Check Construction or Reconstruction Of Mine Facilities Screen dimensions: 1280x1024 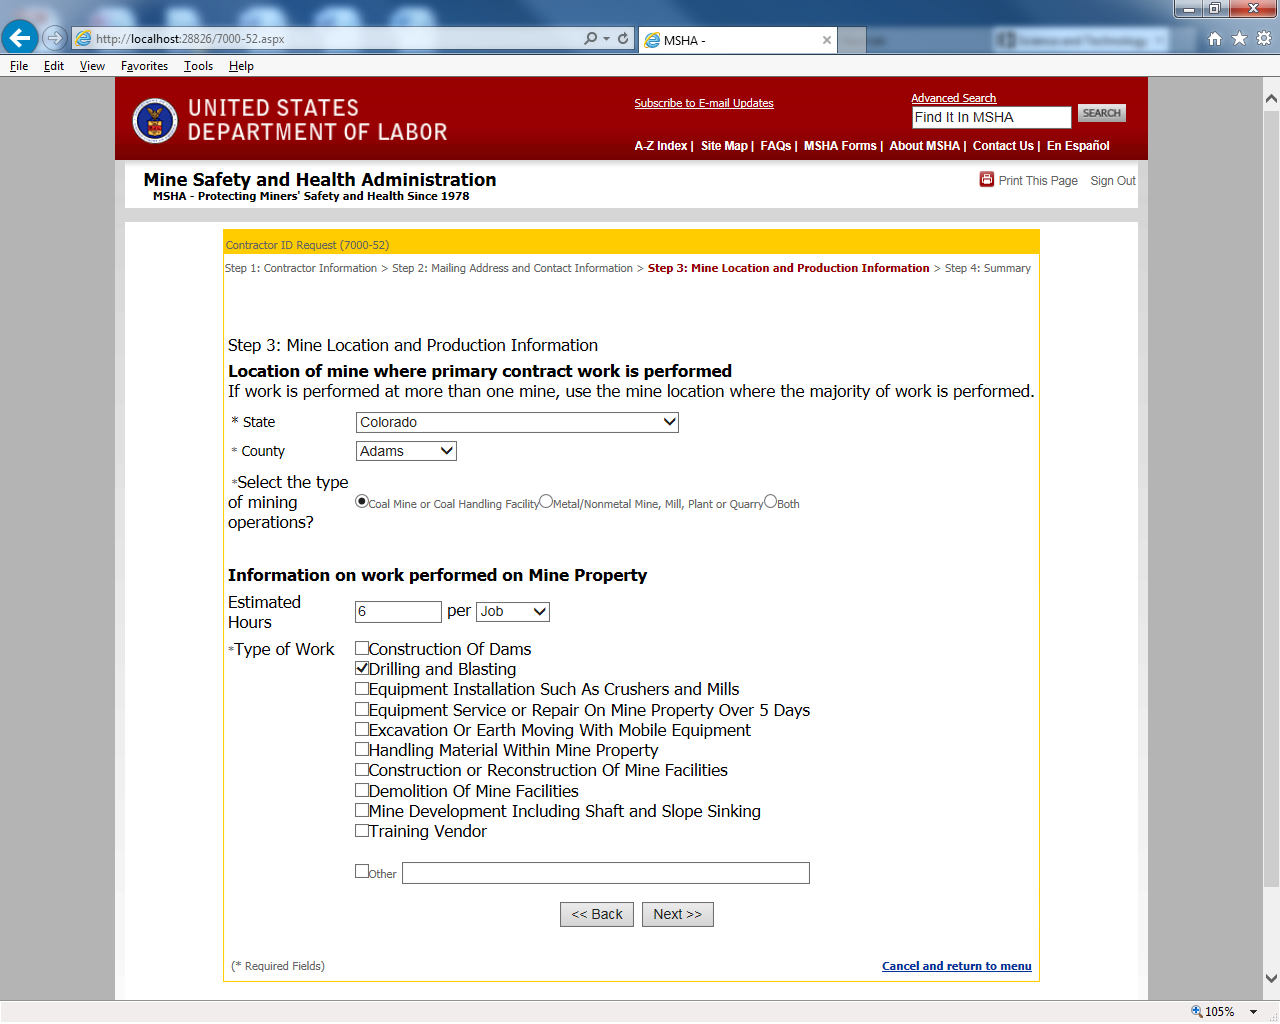(362, 769)
